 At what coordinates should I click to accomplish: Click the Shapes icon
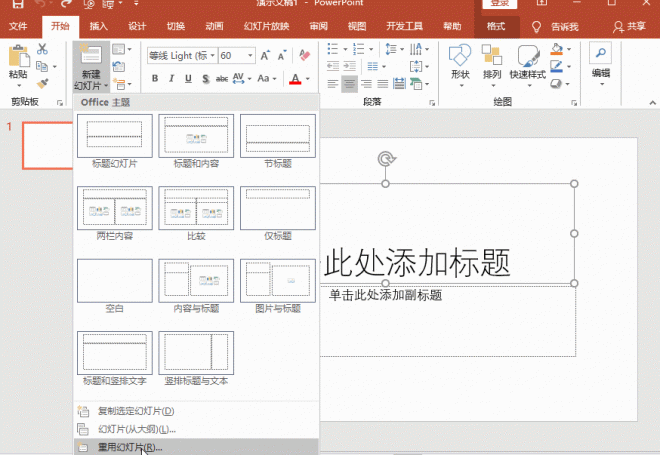tap(460, 56)
